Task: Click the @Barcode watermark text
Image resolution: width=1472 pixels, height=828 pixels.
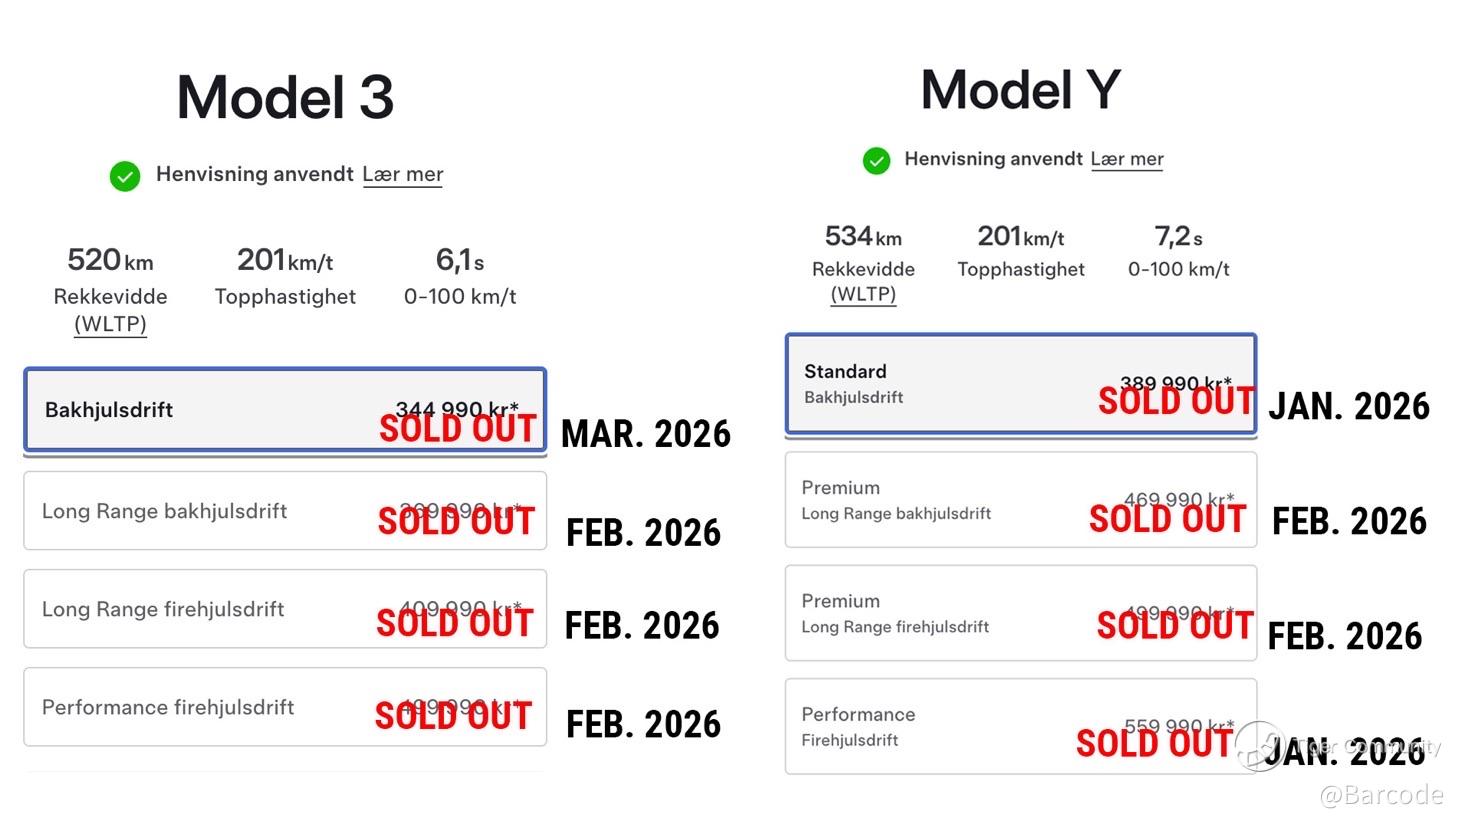Action: (1381, 795)
